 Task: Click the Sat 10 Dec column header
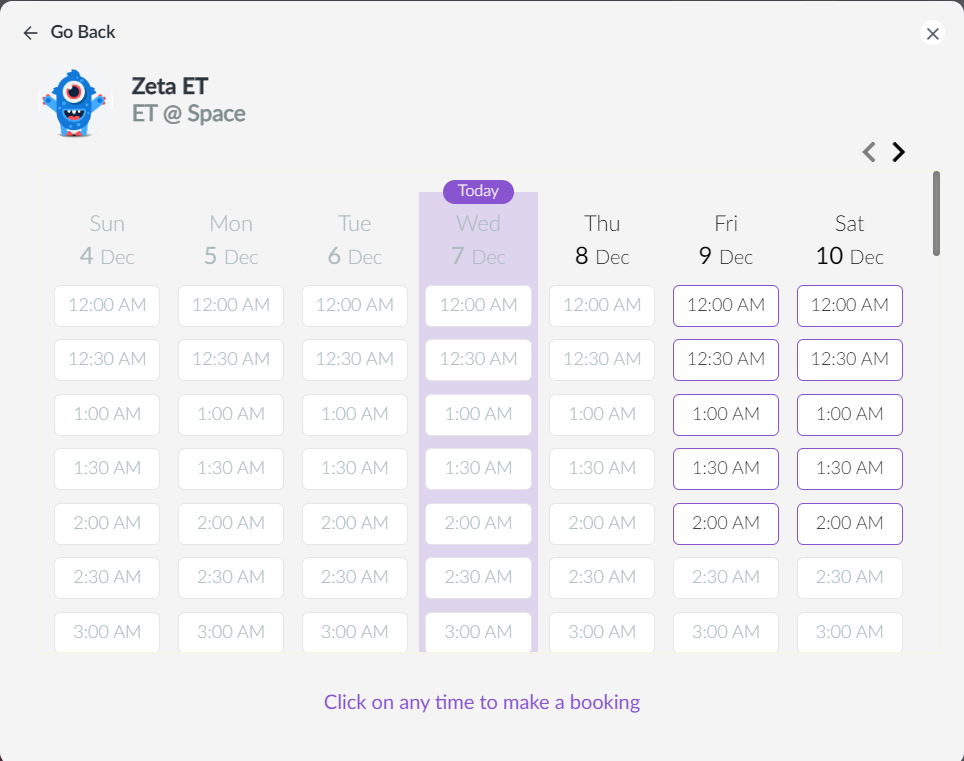click(x=850, y=240)
